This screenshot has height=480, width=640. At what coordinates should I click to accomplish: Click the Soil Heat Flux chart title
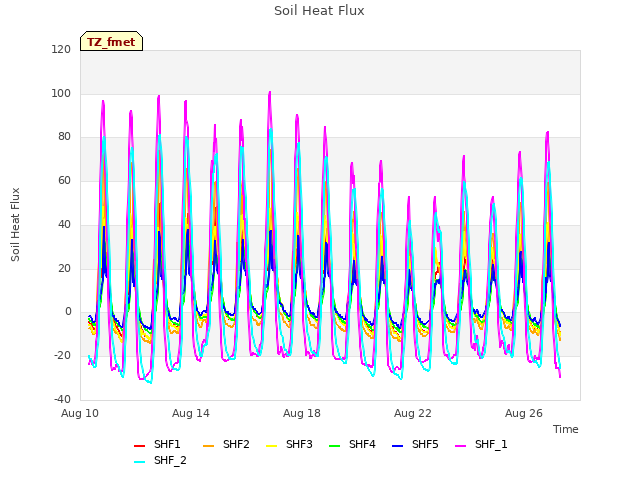tap(319, 11)
